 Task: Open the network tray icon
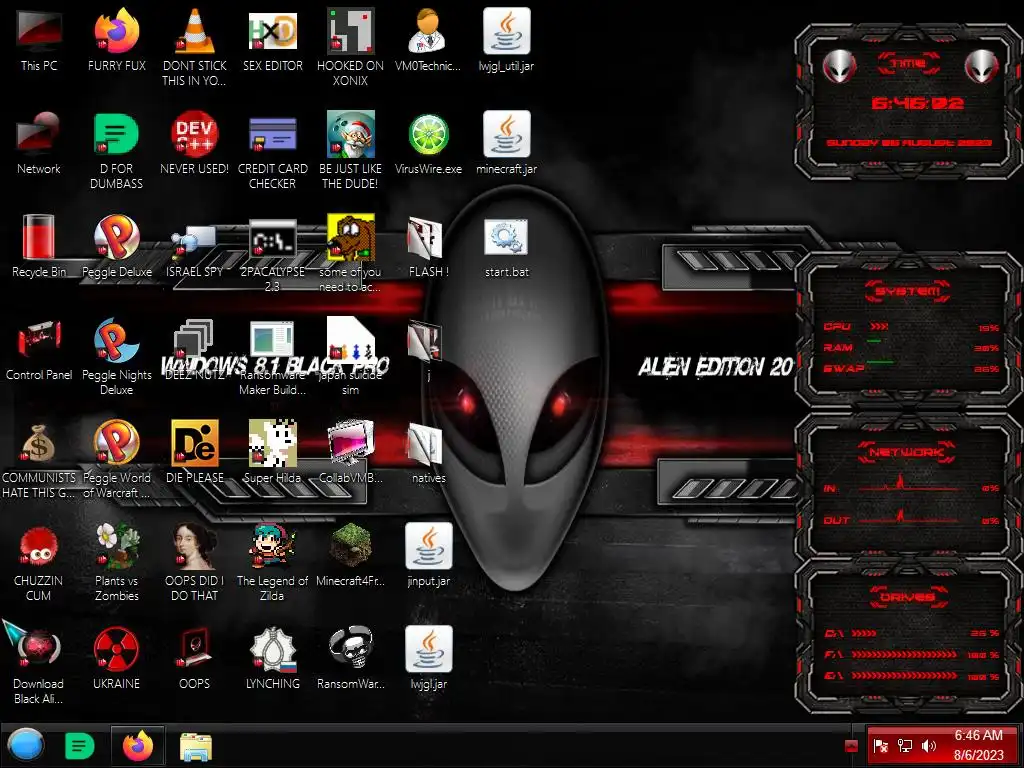904,746
